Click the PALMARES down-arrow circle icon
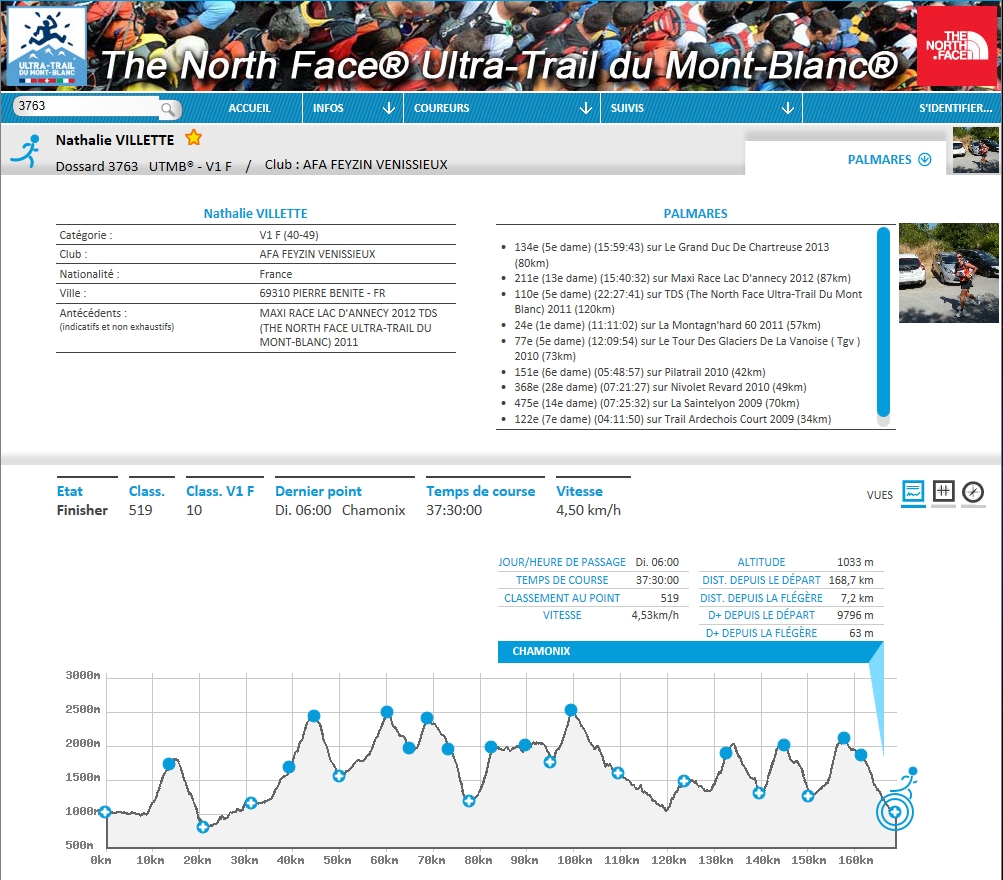This screenshot has width=1003, height=880. point(924,159)
